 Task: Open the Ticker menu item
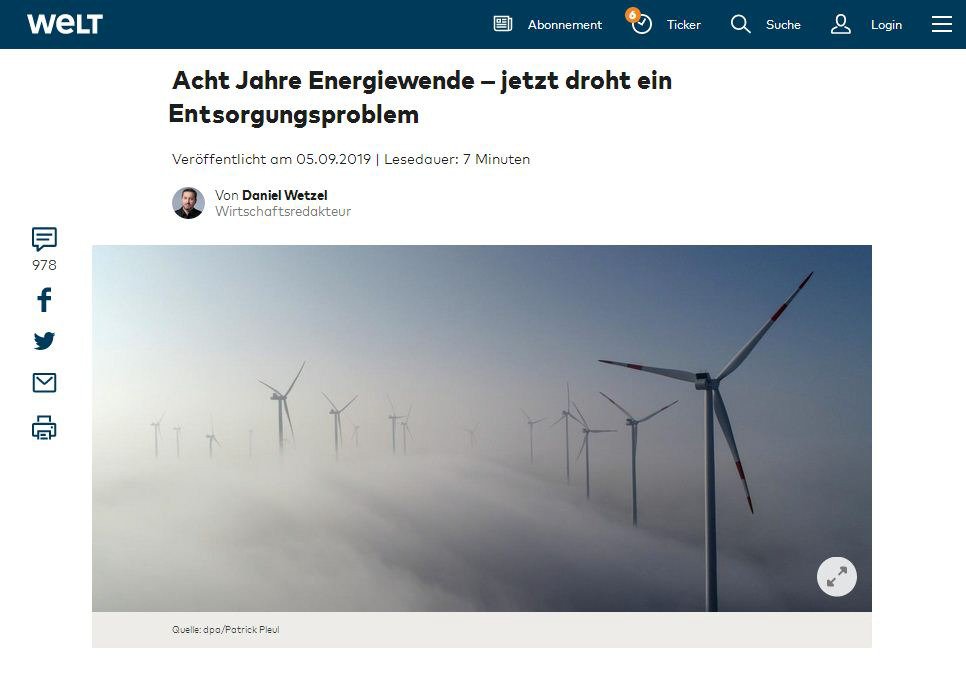684,25
